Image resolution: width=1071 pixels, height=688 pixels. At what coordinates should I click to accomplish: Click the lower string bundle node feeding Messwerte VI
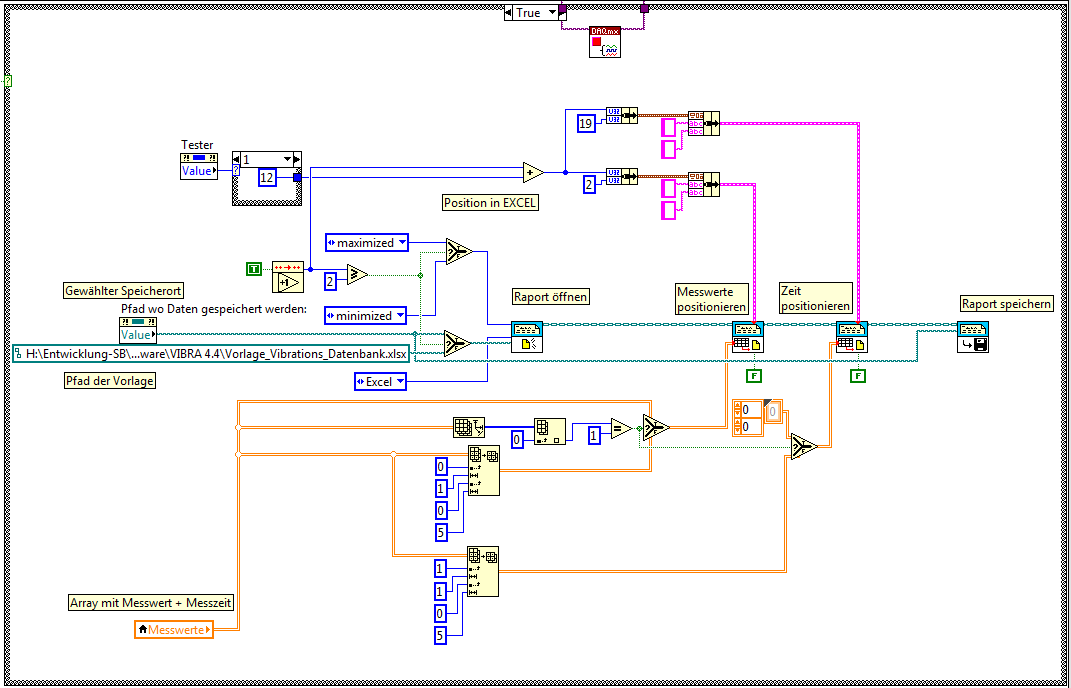[704, 184]
